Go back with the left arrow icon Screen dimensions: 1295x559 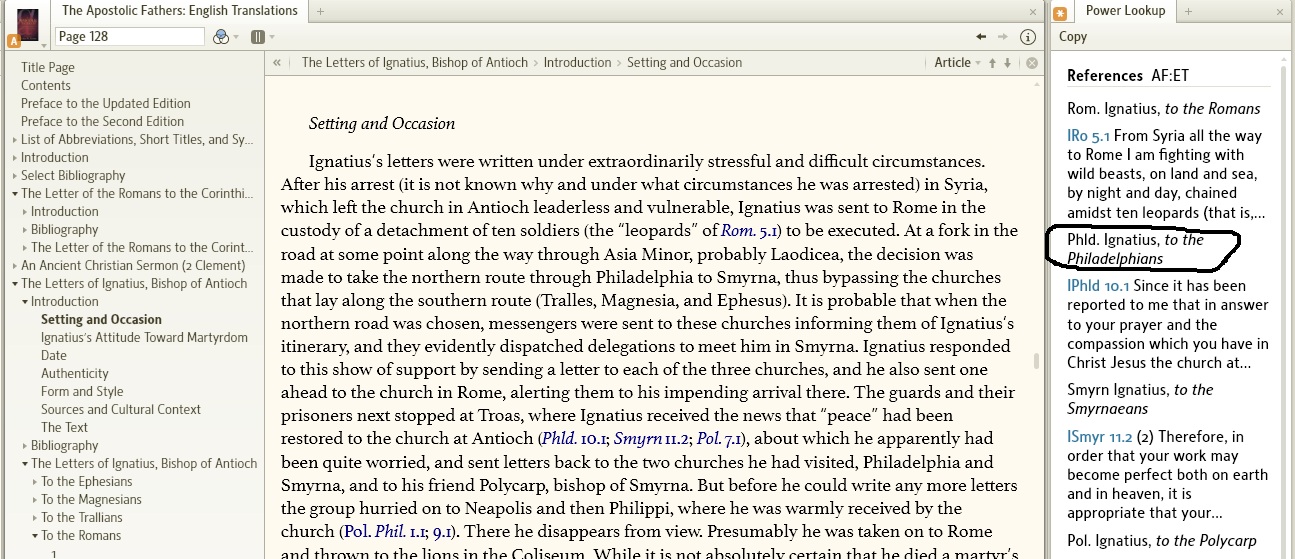[x=982, y=36]
